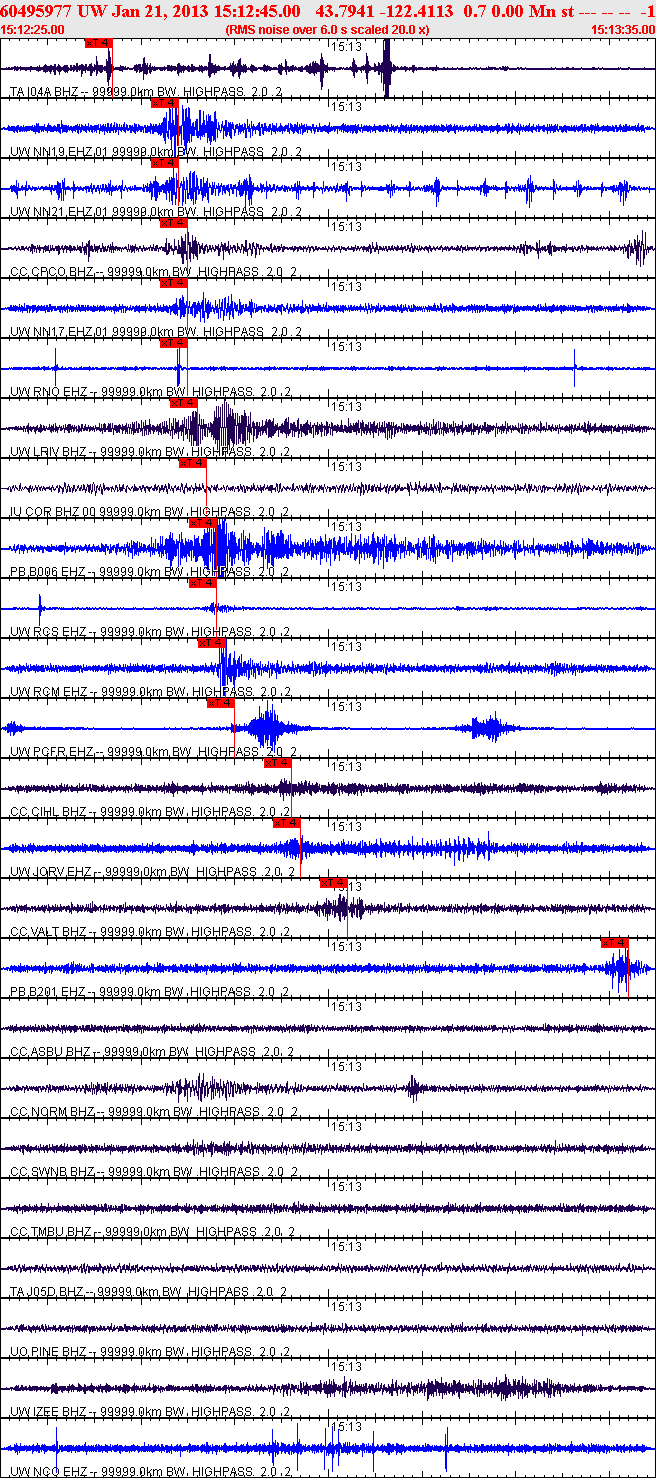656x1478 pixels.
Task: Select the TA J05D BHZ station label
Action: point(149,1292)
